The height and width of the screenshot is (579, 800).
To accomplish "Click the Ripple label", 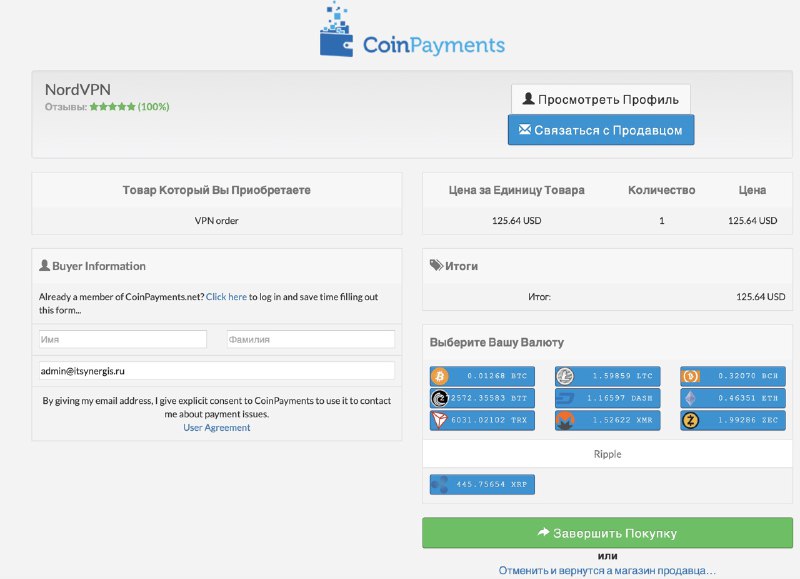I will (607, 454).
